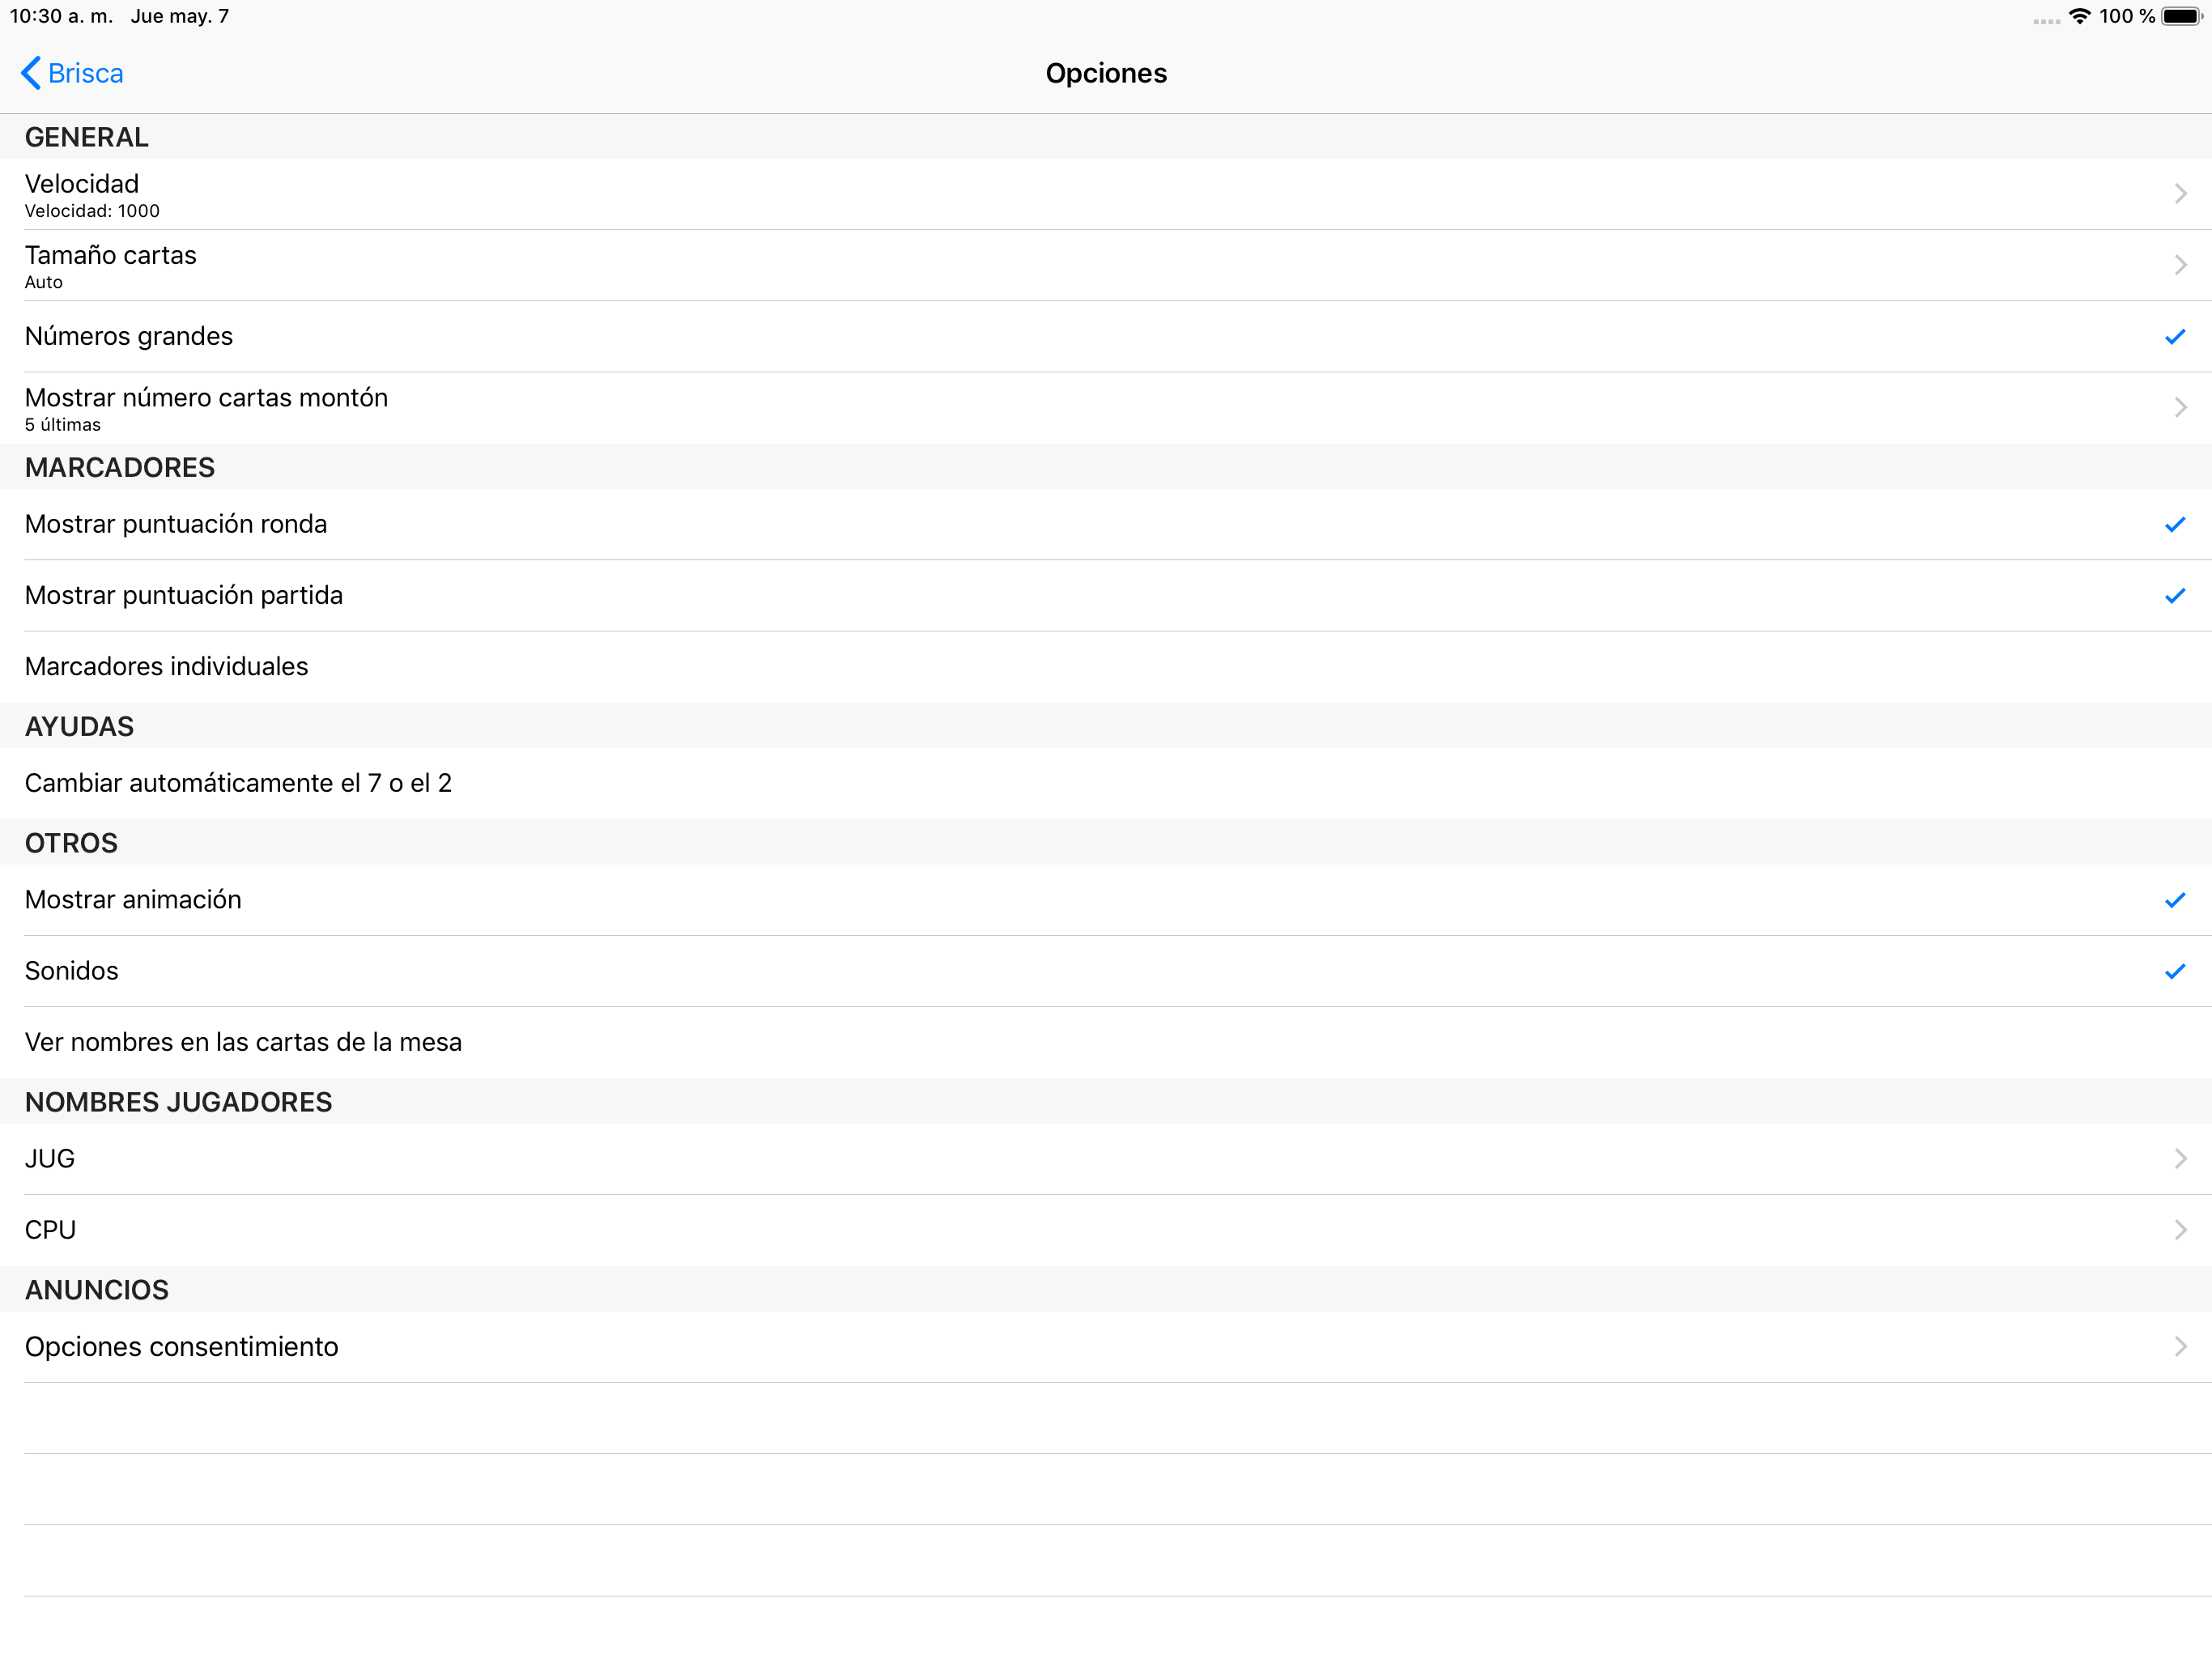Enable Cambiar automáticamente el 7 o el 2

[x=238, y=783]
